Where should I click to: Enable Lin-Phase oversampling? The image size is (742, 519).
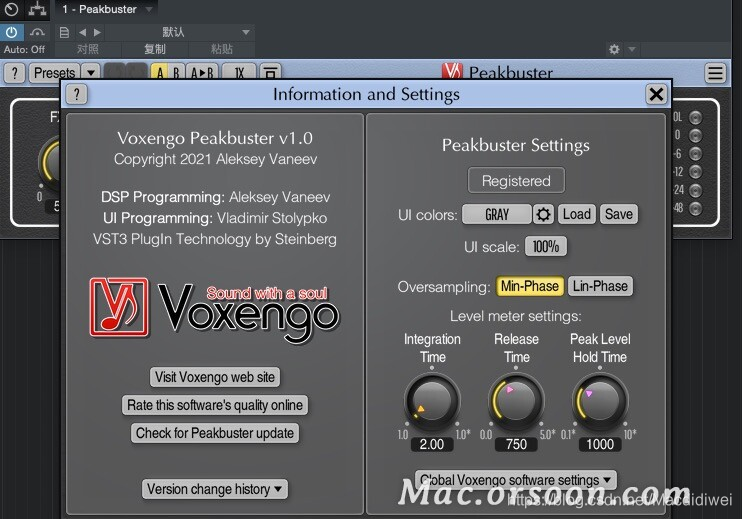(600, 286)
